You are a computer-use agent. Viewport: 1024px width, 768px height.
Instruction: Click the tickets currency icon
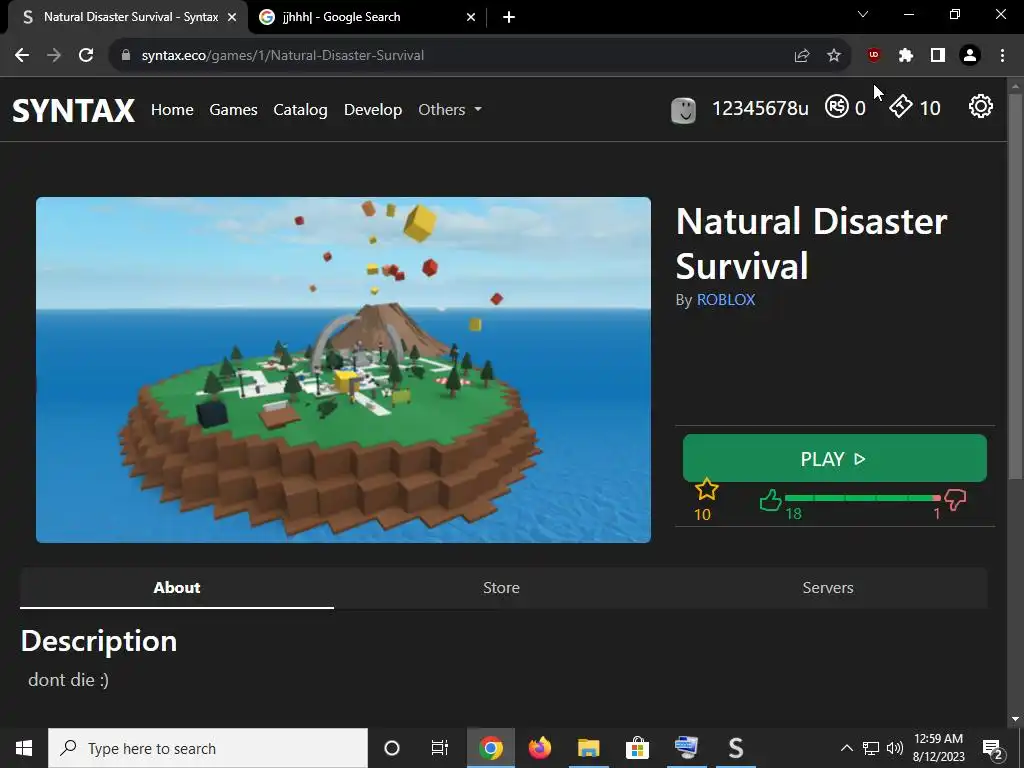click(x=901, y=106)
